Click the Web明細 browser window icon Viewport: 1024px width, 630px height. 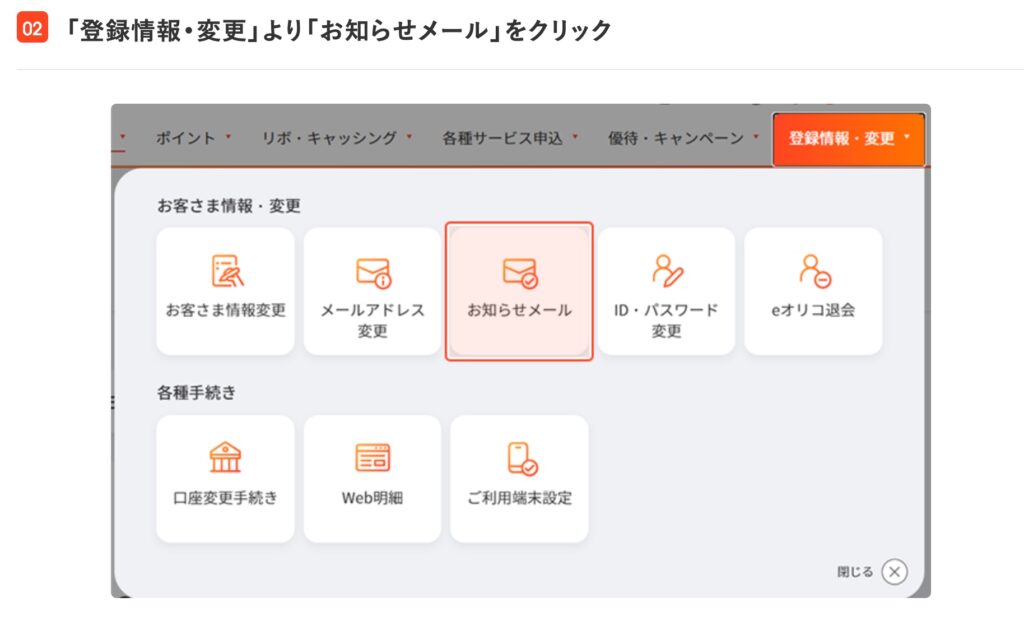(372, 457)
